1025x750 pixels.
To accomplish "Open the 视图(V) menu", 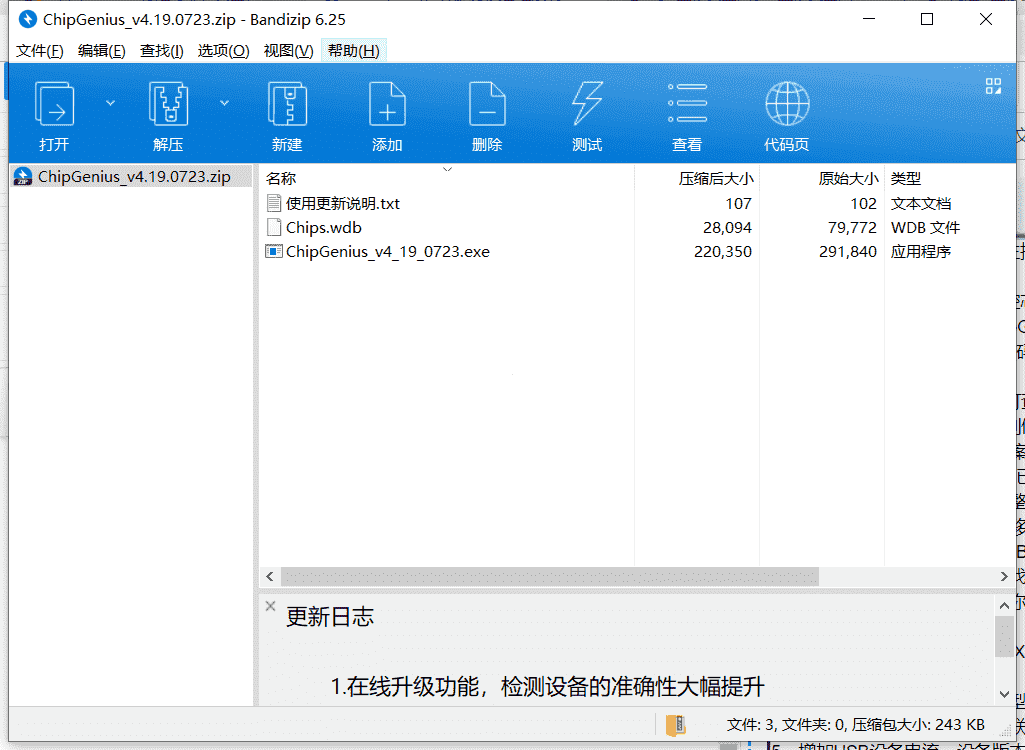I will [x=288, y=51].
